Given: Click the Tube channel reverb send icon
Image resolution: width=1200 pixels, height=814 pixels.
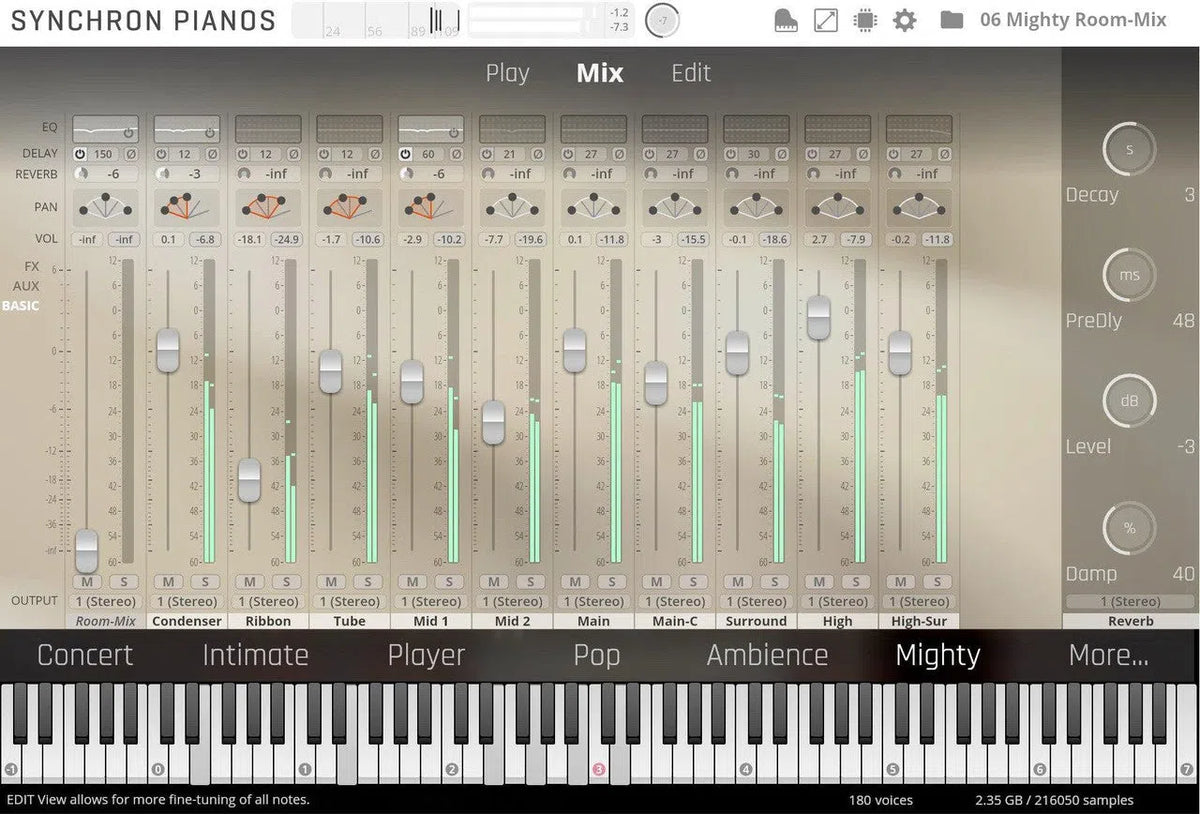Looking at the screenshot, I should click(x=326, y=174).
